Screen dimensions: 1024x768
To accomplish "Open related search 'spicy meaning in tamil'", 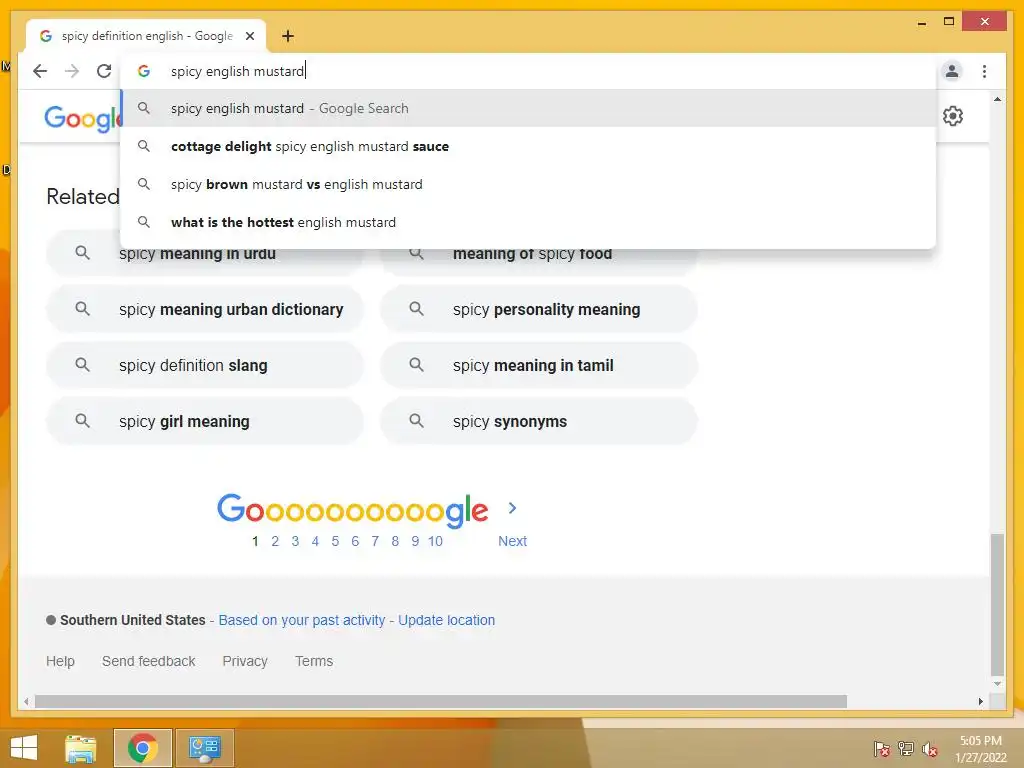I will click(539, 365).
